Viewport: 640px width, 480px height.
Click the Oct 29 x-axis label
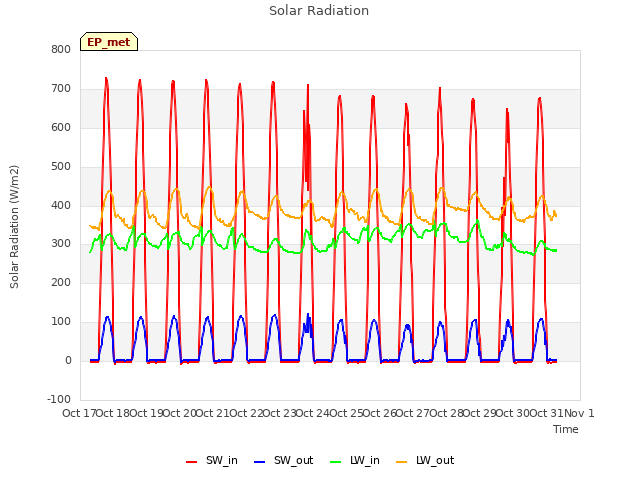tap(480, 413)
